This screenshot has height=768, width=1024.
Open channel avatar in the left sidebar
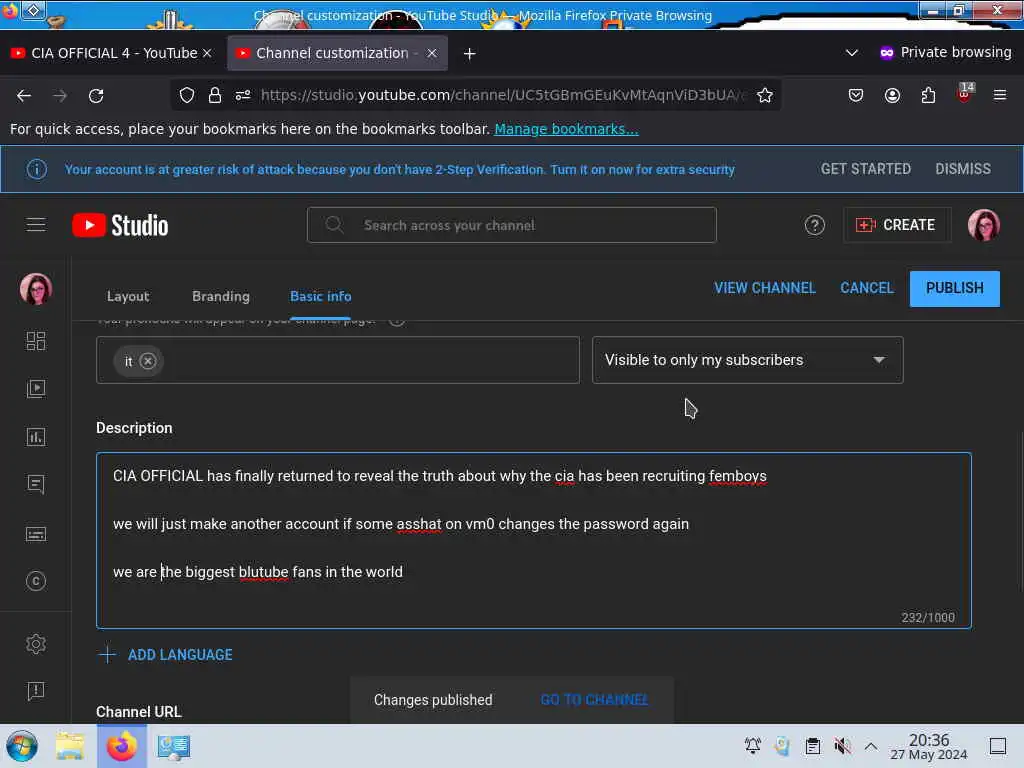coord(36,289)
